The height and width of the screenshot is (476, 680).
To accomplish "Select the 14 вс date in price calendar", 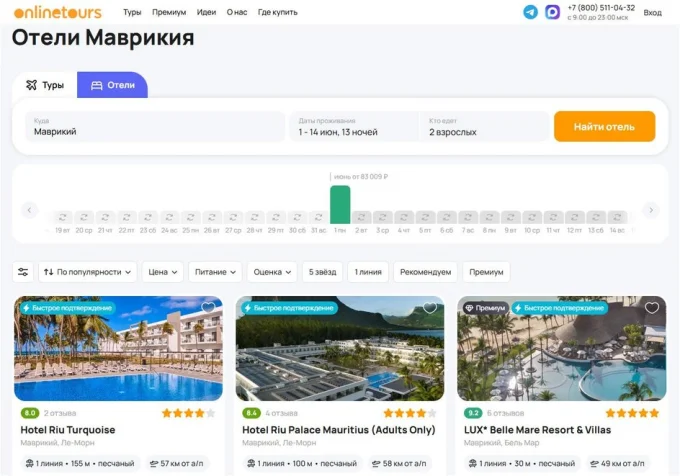I will [x=617, y=221].
